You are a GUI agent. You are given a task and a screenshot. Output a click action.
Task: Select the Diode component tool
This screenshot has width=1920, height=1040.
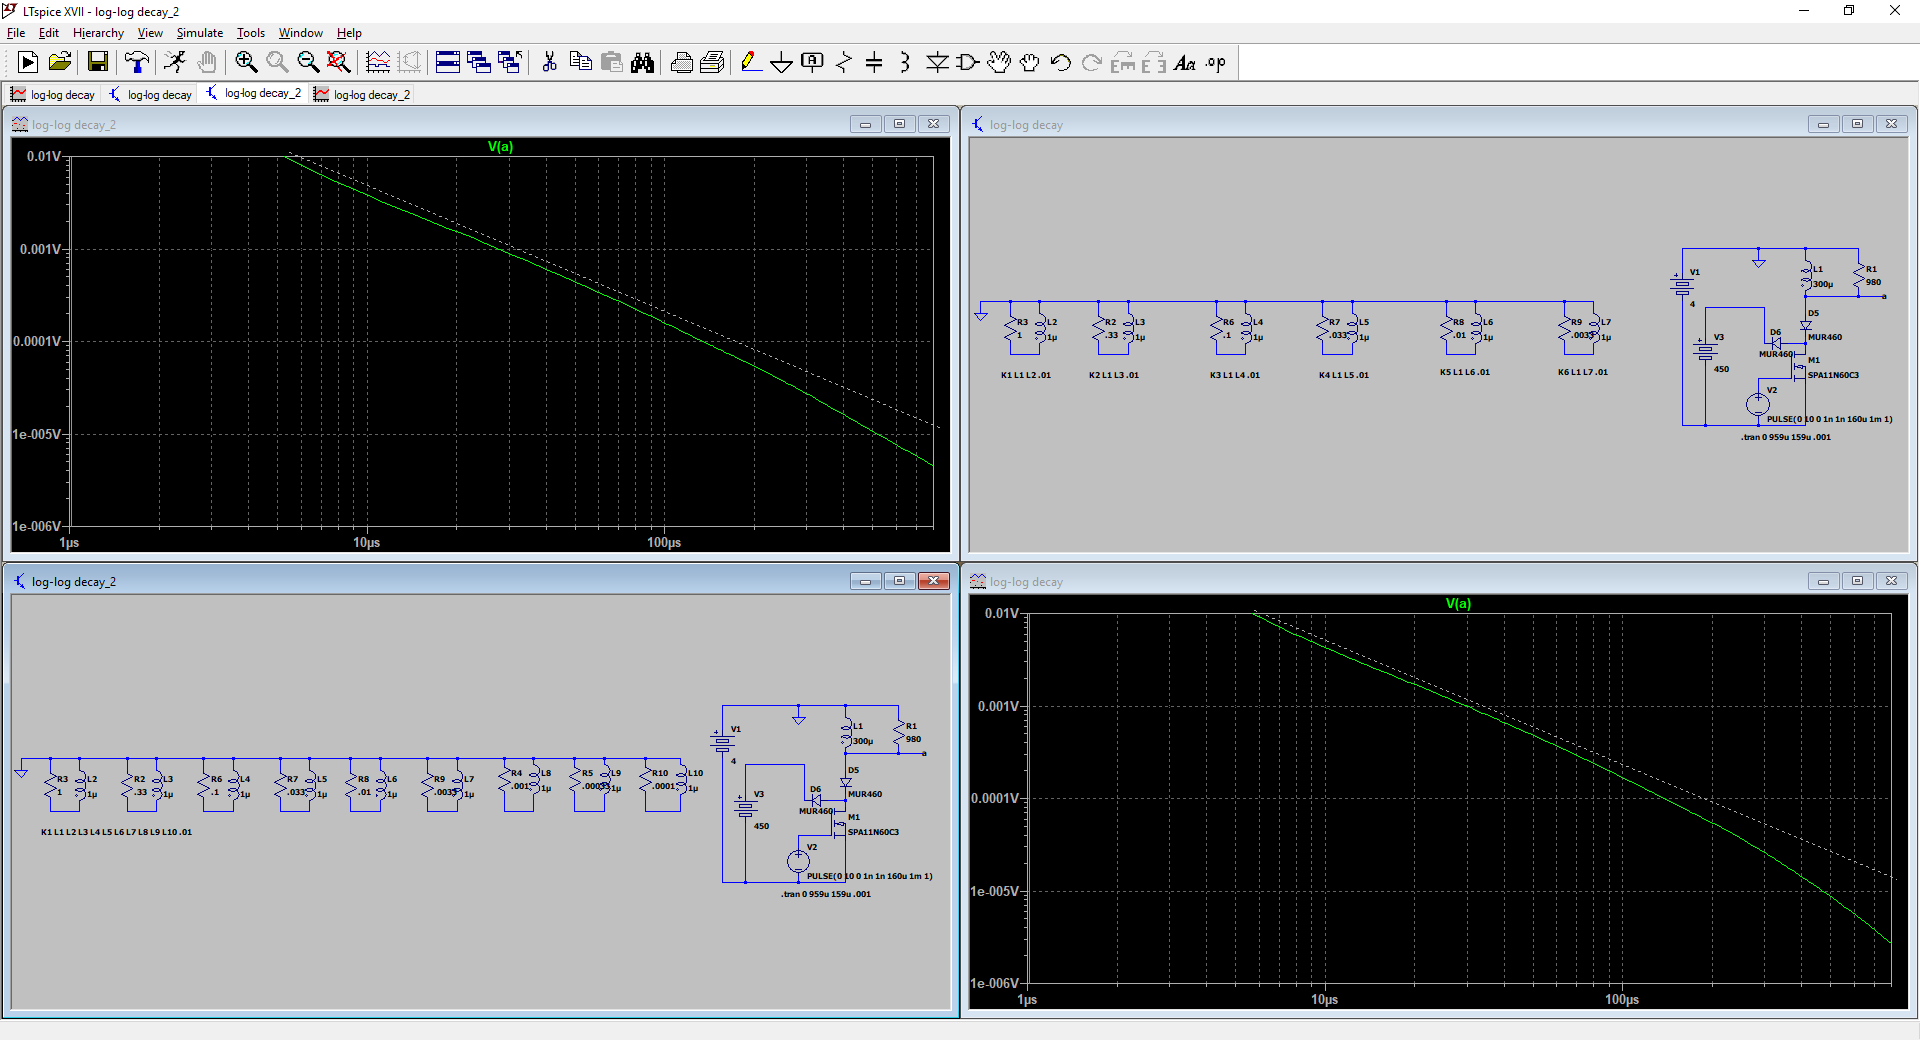click(x=937, y=63)
